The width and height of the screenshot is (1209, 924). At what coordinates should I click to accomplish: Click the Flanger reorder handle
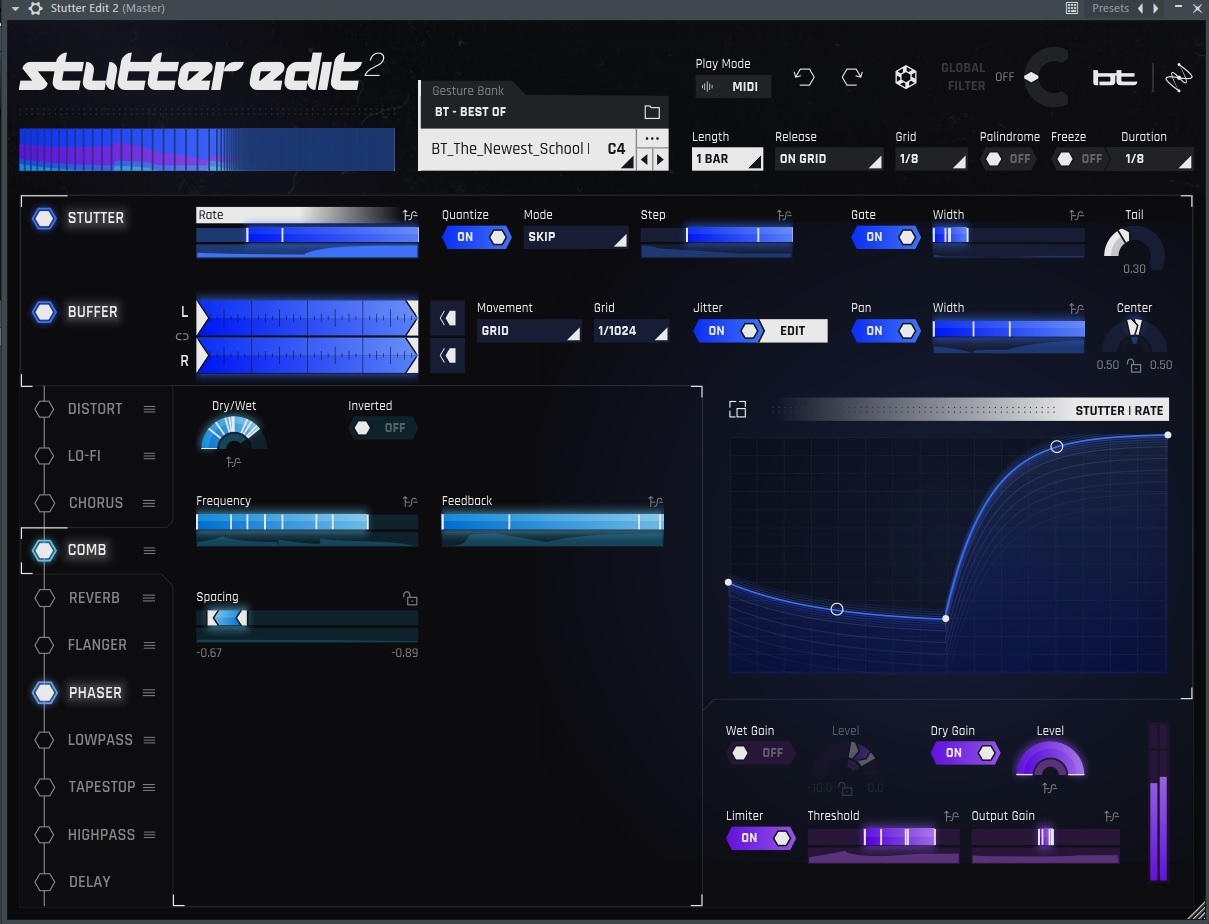click(149, 645)
